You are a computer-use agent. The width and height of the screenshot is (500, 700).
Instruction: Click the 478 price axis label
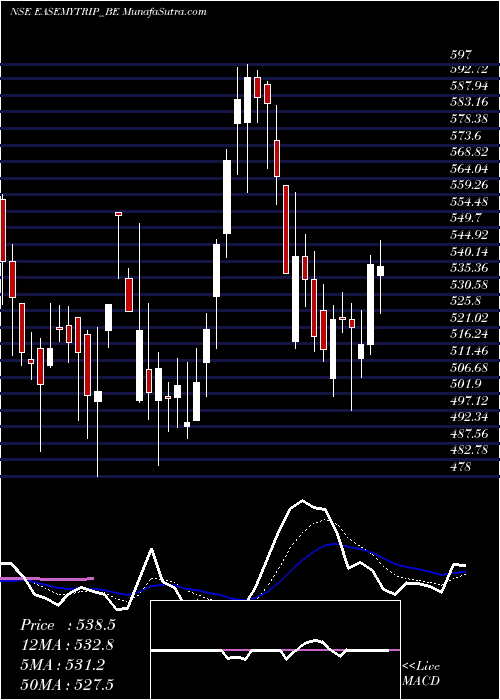click(461, 467)
